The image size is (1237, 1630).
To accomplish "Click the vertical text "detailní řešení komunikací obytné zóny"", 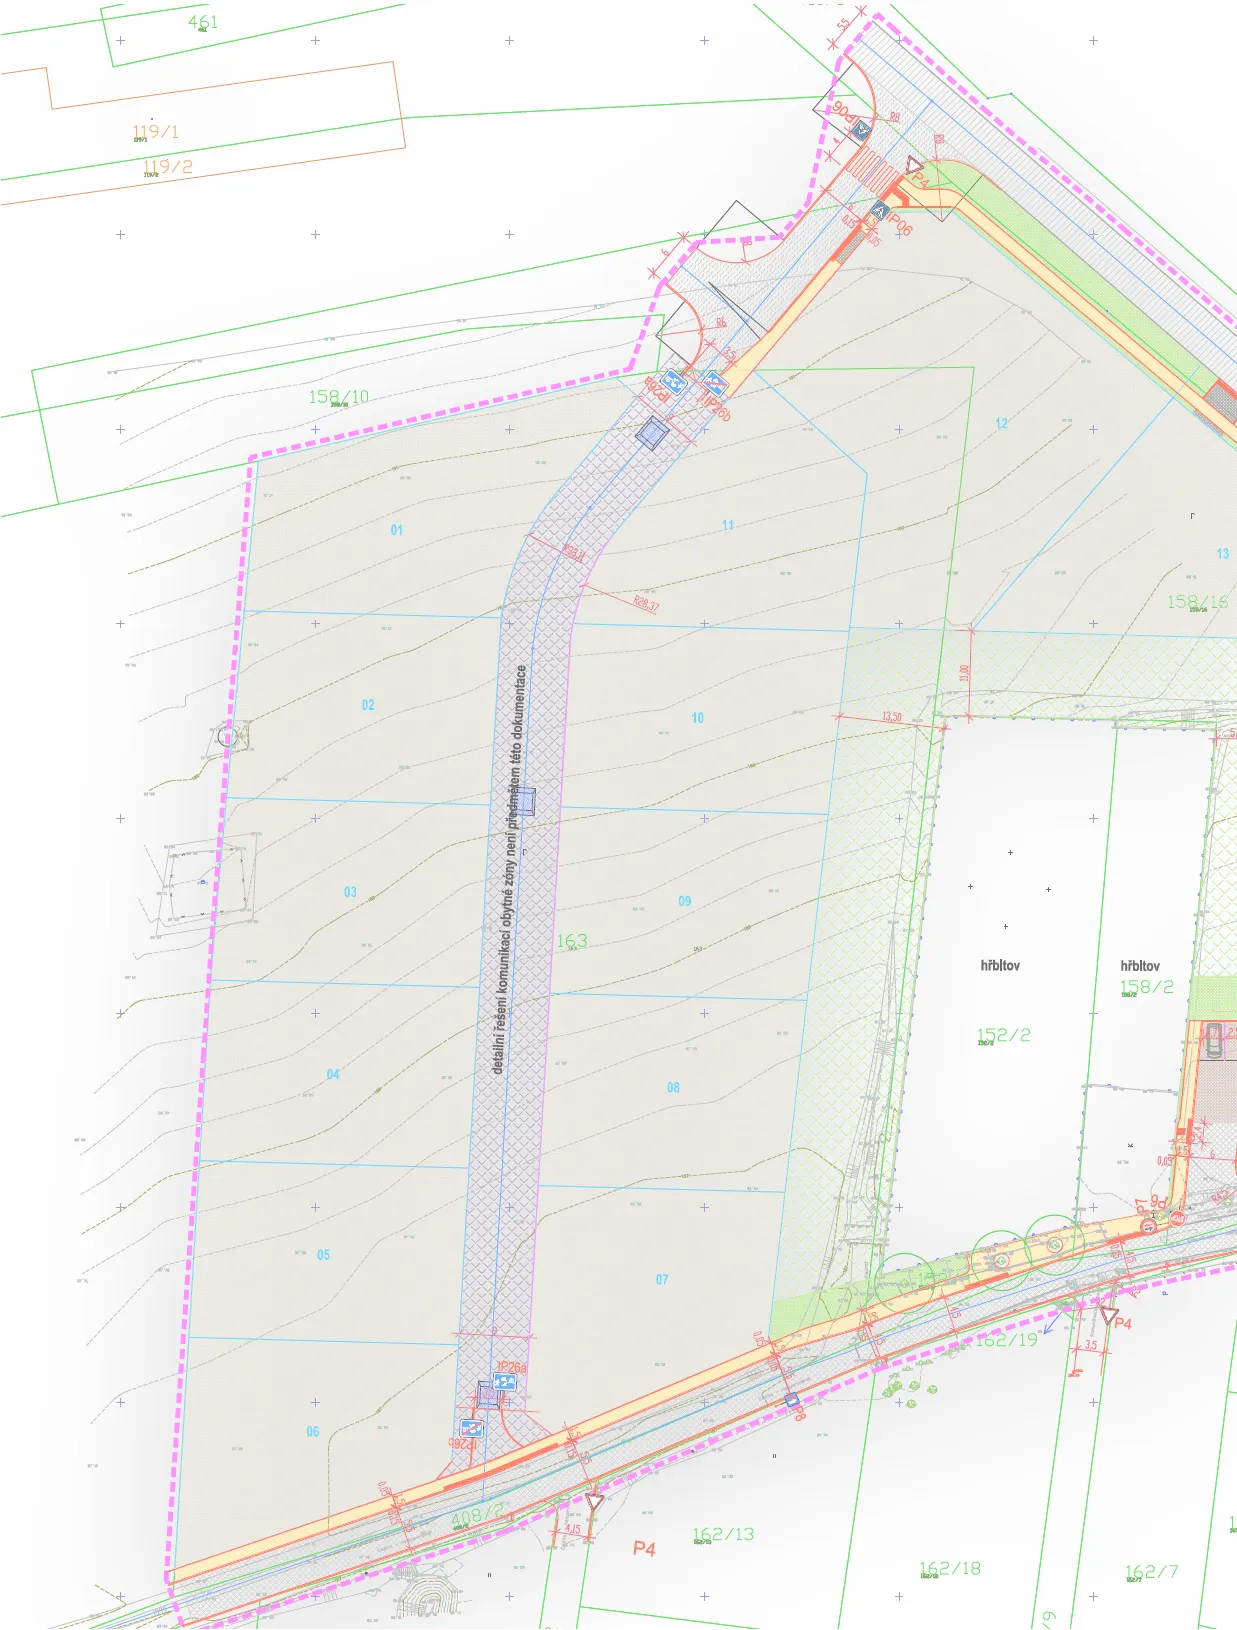I will [510, 870].
